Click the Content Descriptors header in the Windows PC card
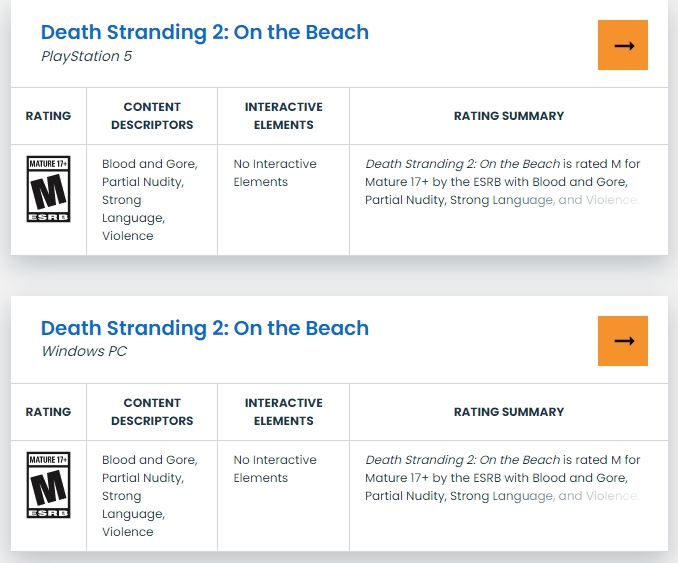Image resolution: width=678 pixels, height=563 pixels. tap(152, 412)
